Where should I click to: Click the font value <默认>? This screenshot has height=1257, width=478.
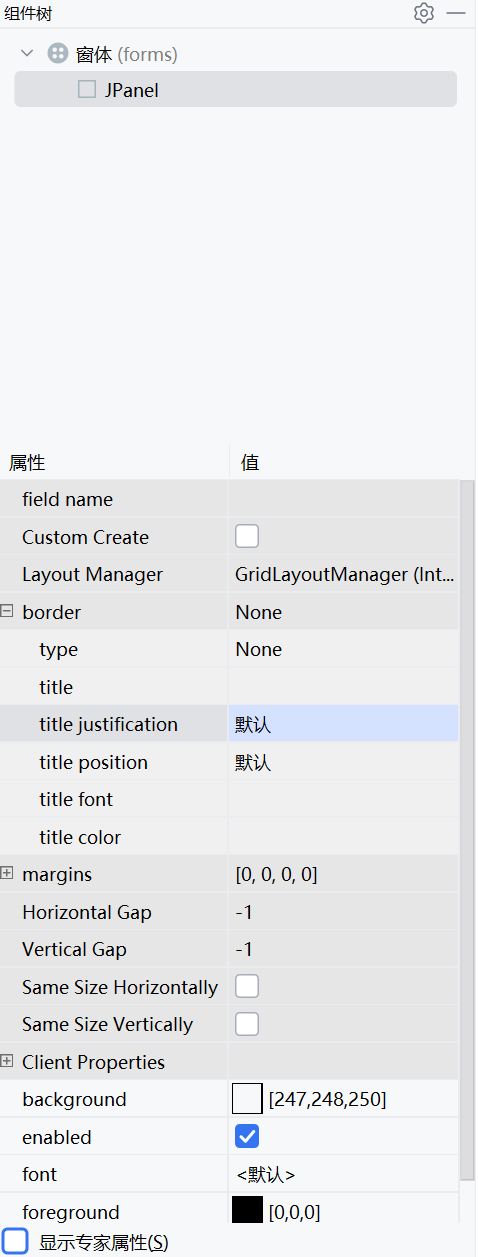(266, 1174)
